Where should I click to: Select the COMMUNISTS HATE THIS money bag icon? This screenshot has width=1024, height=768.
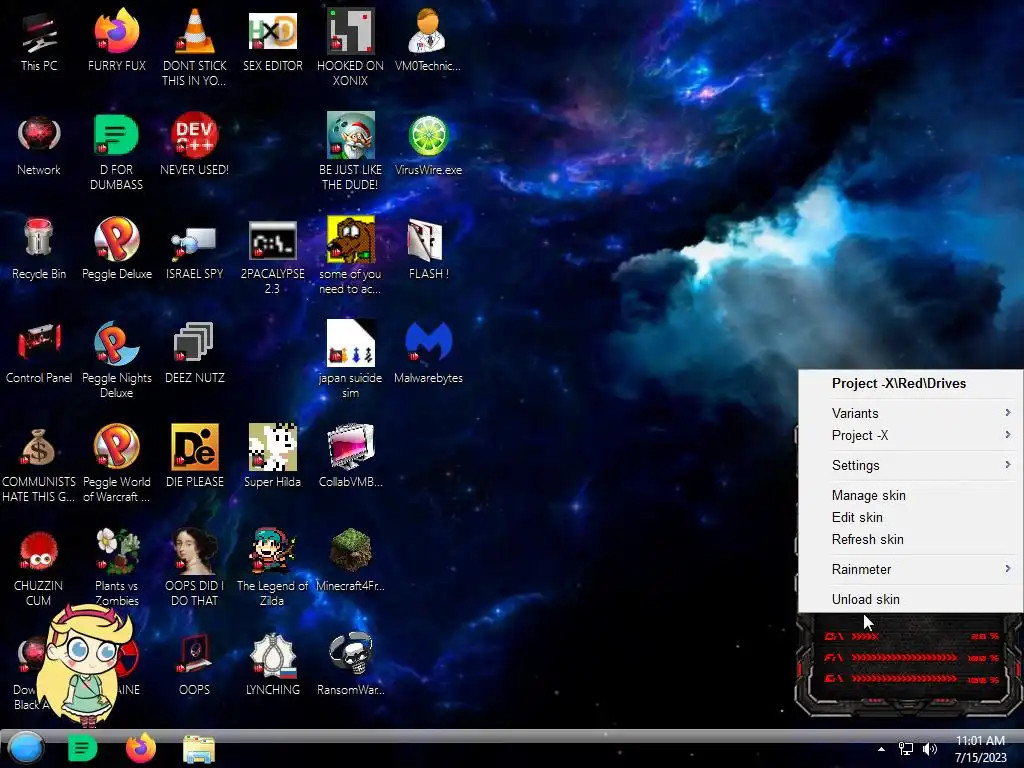(x=39, y=464)
